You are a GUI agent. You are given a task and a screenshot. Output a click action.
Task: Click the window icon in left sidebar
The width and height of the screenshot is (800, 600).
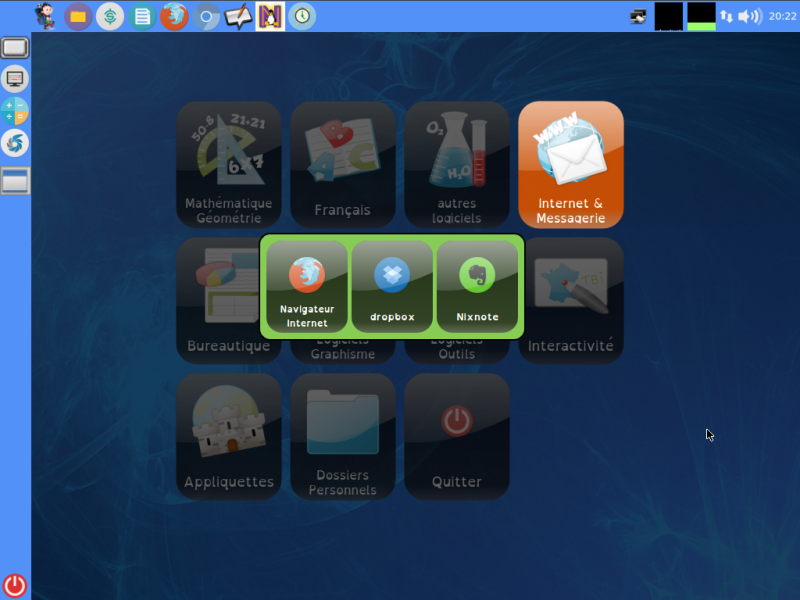click(x=15, y=181)
